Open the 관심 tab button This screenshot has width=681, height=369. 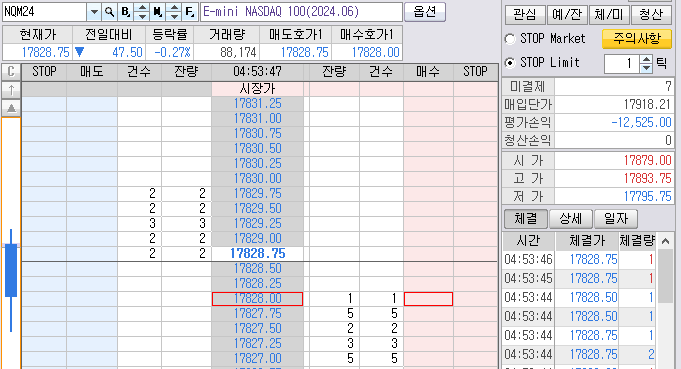click(x=524, y=15)
